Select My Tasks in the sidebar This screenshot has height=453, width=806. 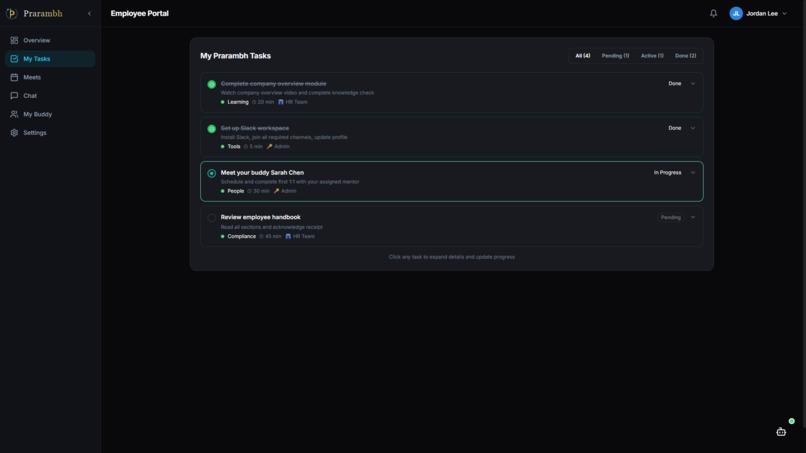point(50,59)
